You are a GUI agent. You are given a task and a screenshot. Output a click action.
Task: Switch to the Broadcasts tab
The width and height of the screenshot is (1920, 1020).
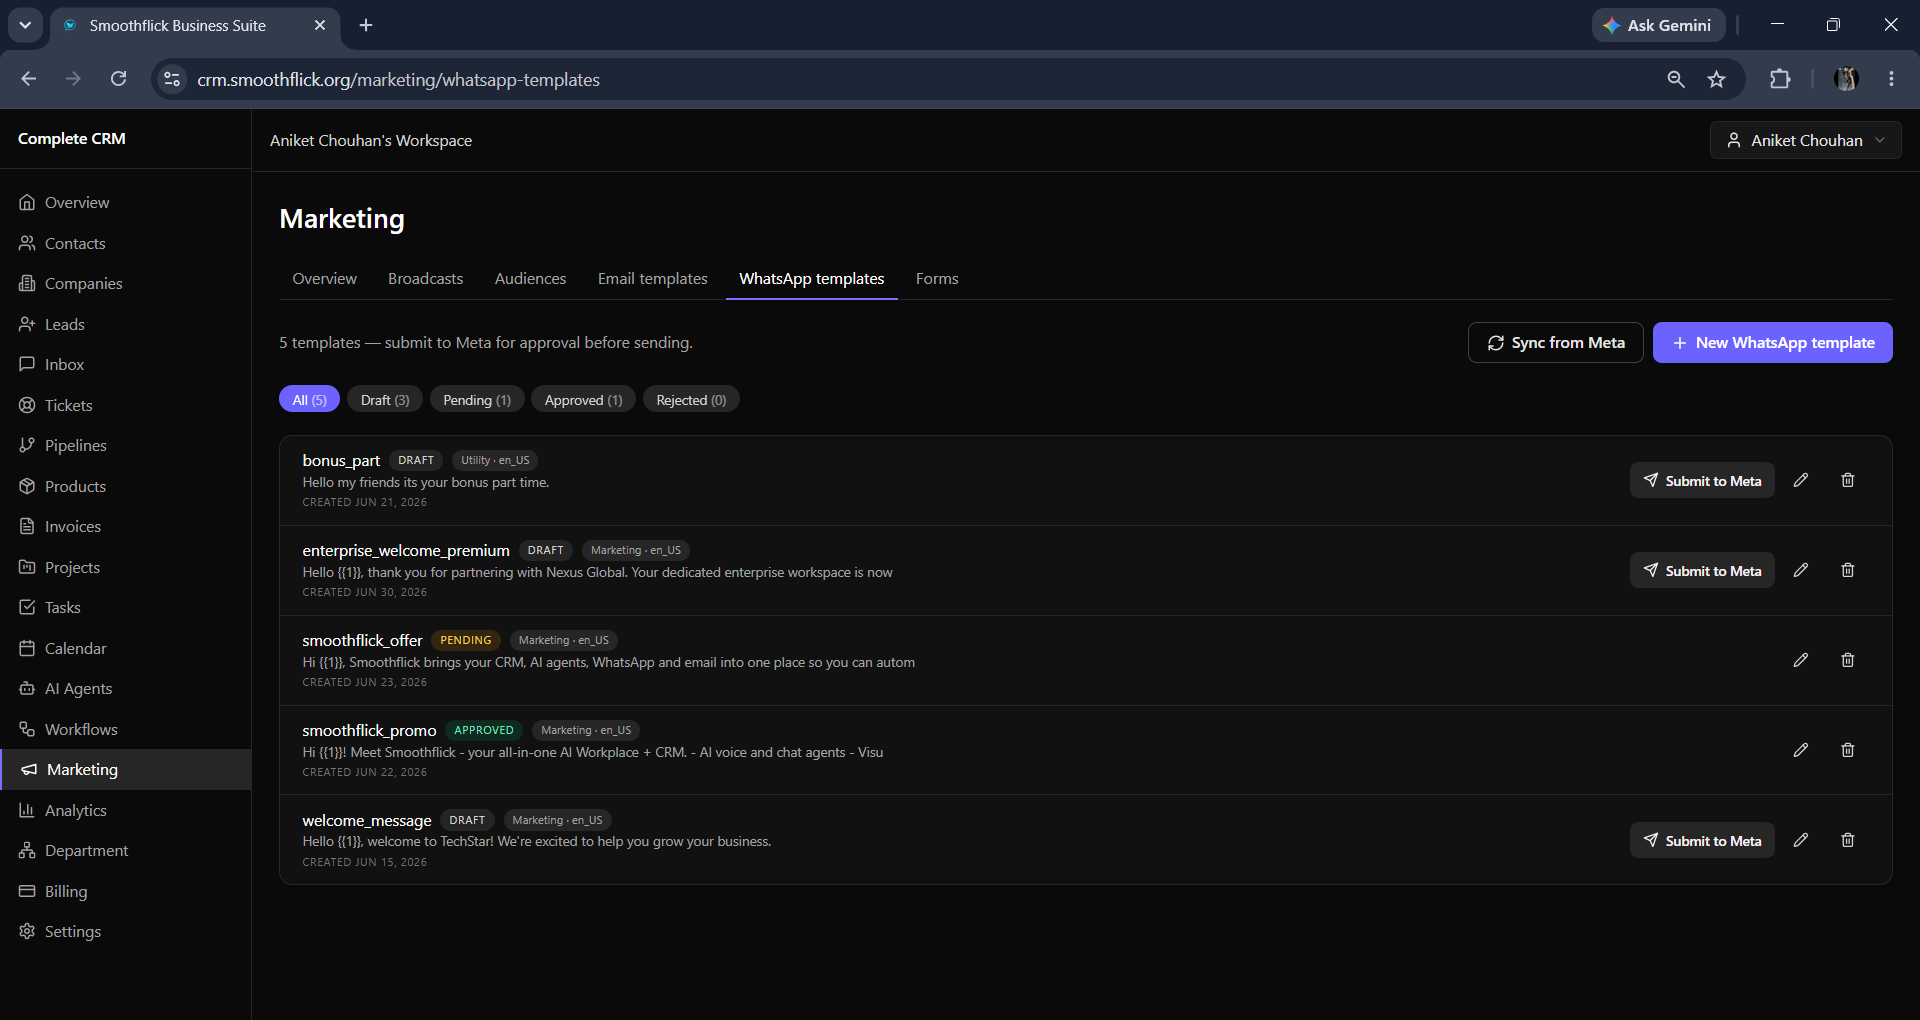[426, 279]
